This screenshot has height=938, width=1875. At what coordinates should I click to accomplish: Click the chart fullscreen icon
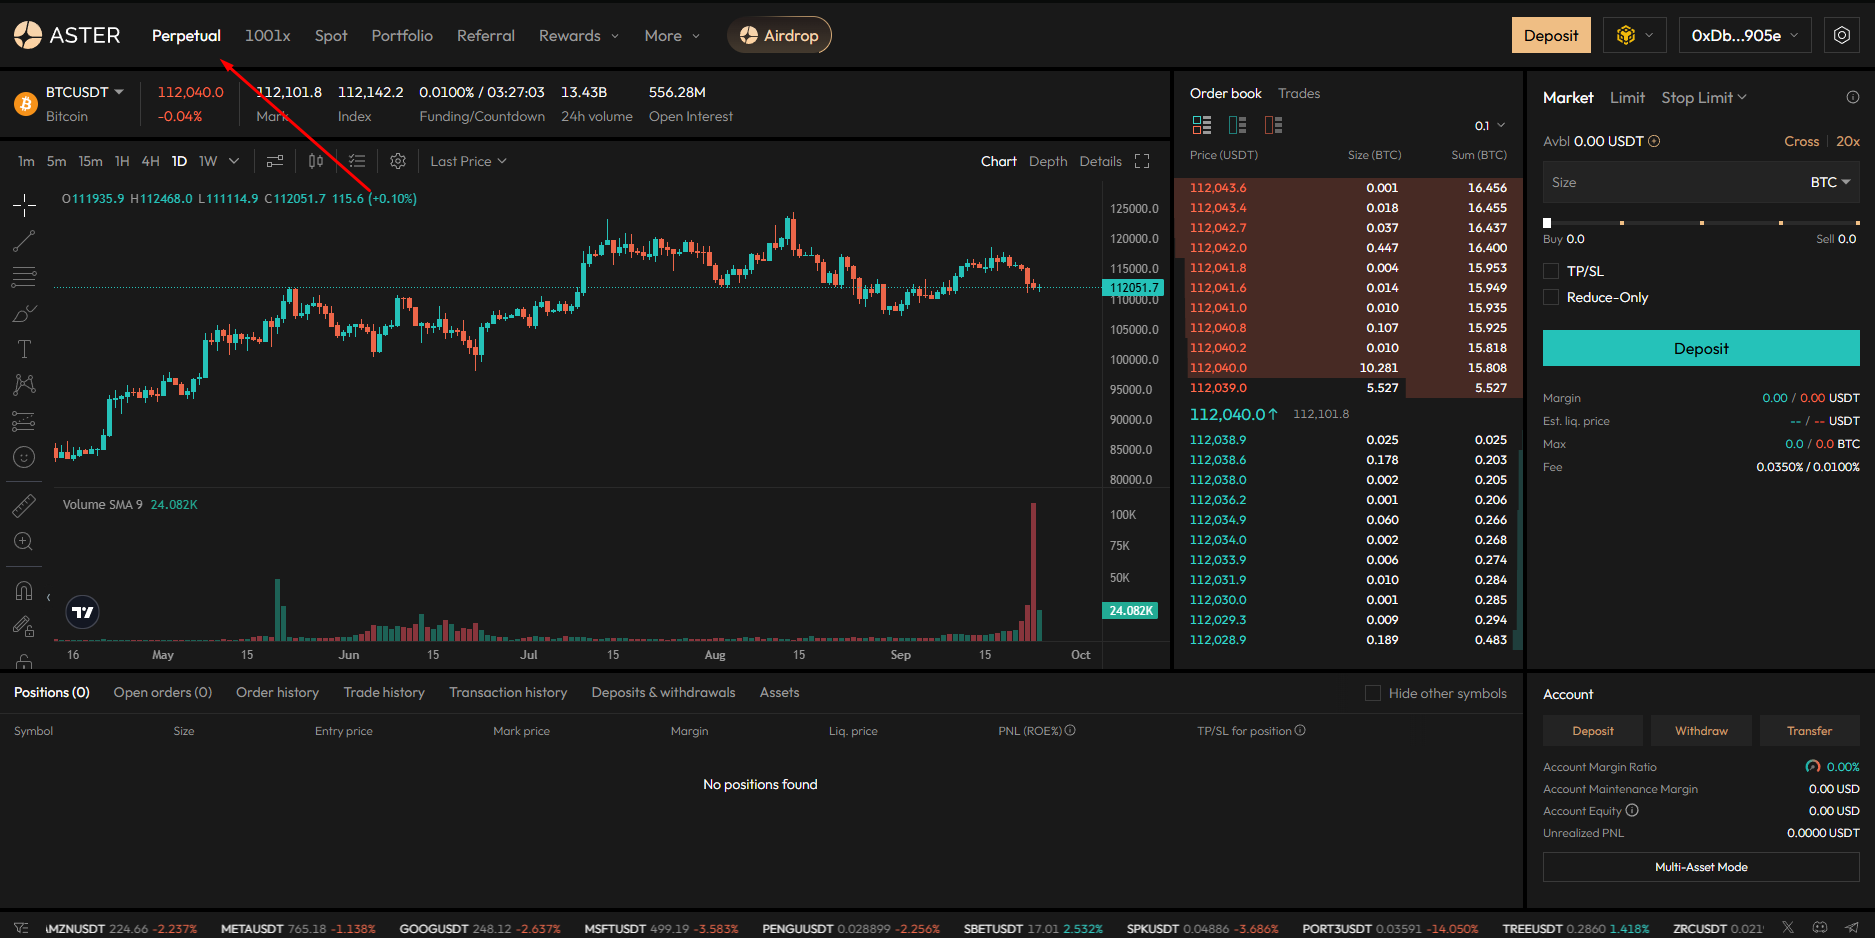(x=1142, y=161)
